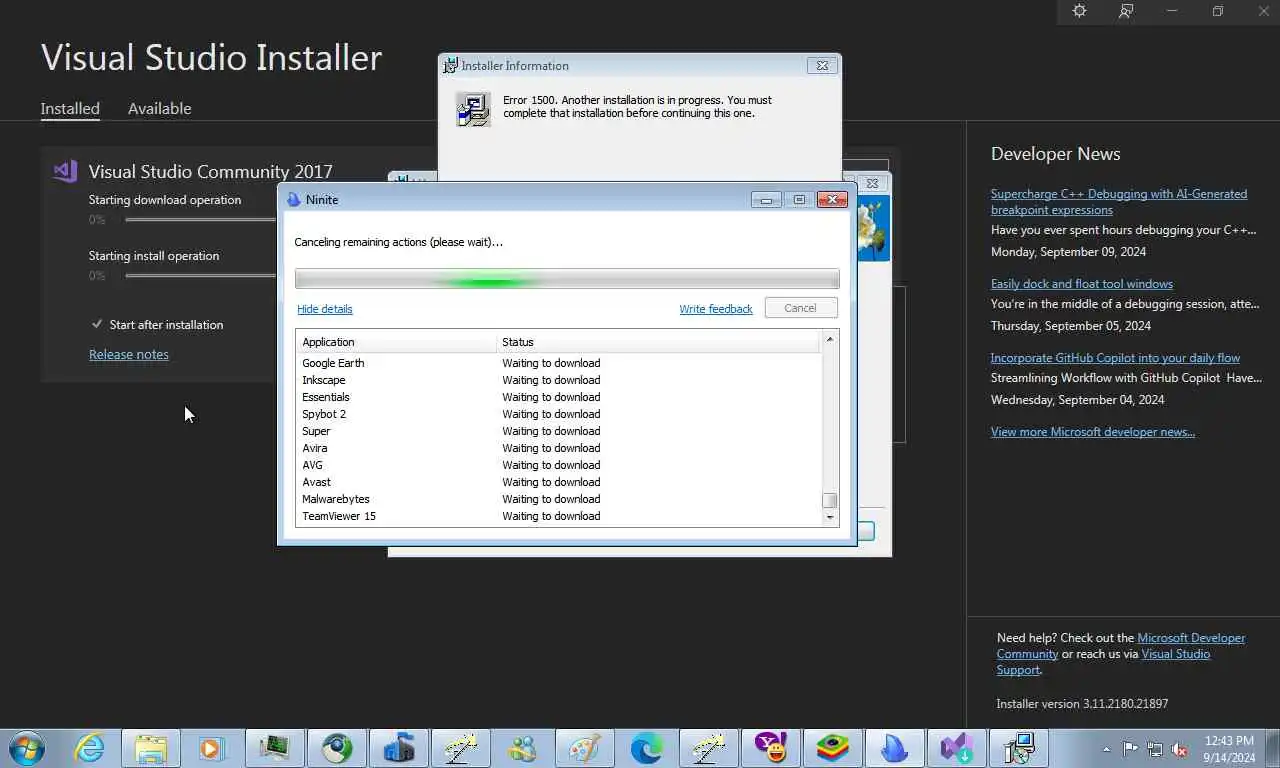Click the Starting install operation progress bar

200,275
